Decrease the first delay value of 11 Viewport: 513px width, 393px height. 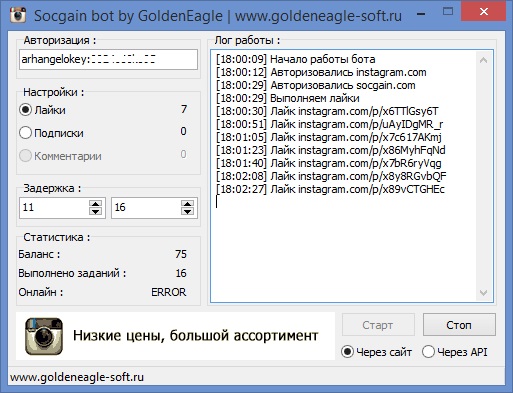coord(95,212)
